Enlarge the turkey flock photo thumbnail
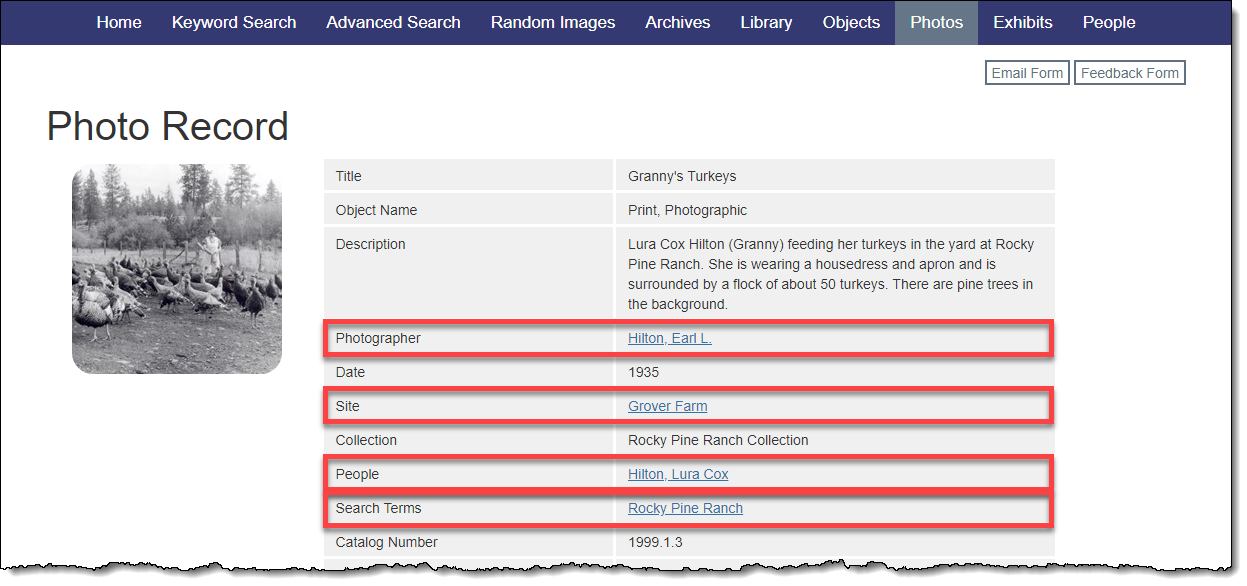The width and height of the screenshot is (1247, 586). click(x=177, y=269)
